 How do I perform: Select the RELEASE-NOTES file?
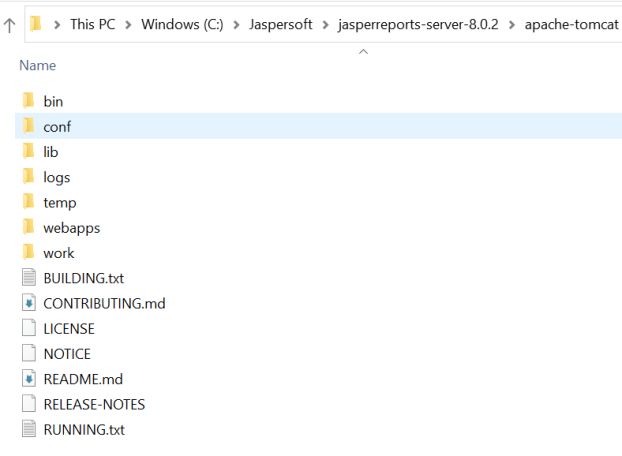[94, 404]
